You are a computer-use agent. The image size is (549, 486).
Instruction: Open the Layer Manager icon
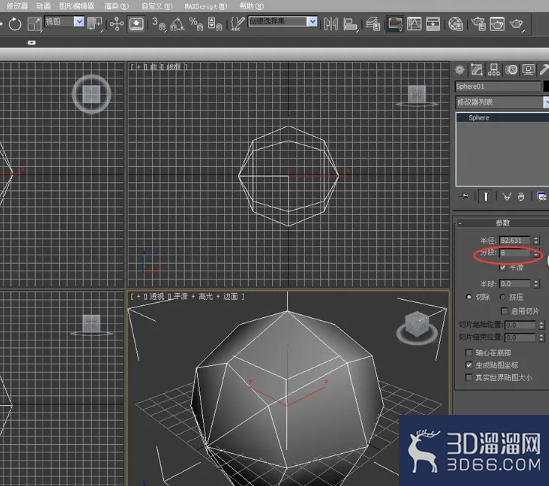pos(373,24)
